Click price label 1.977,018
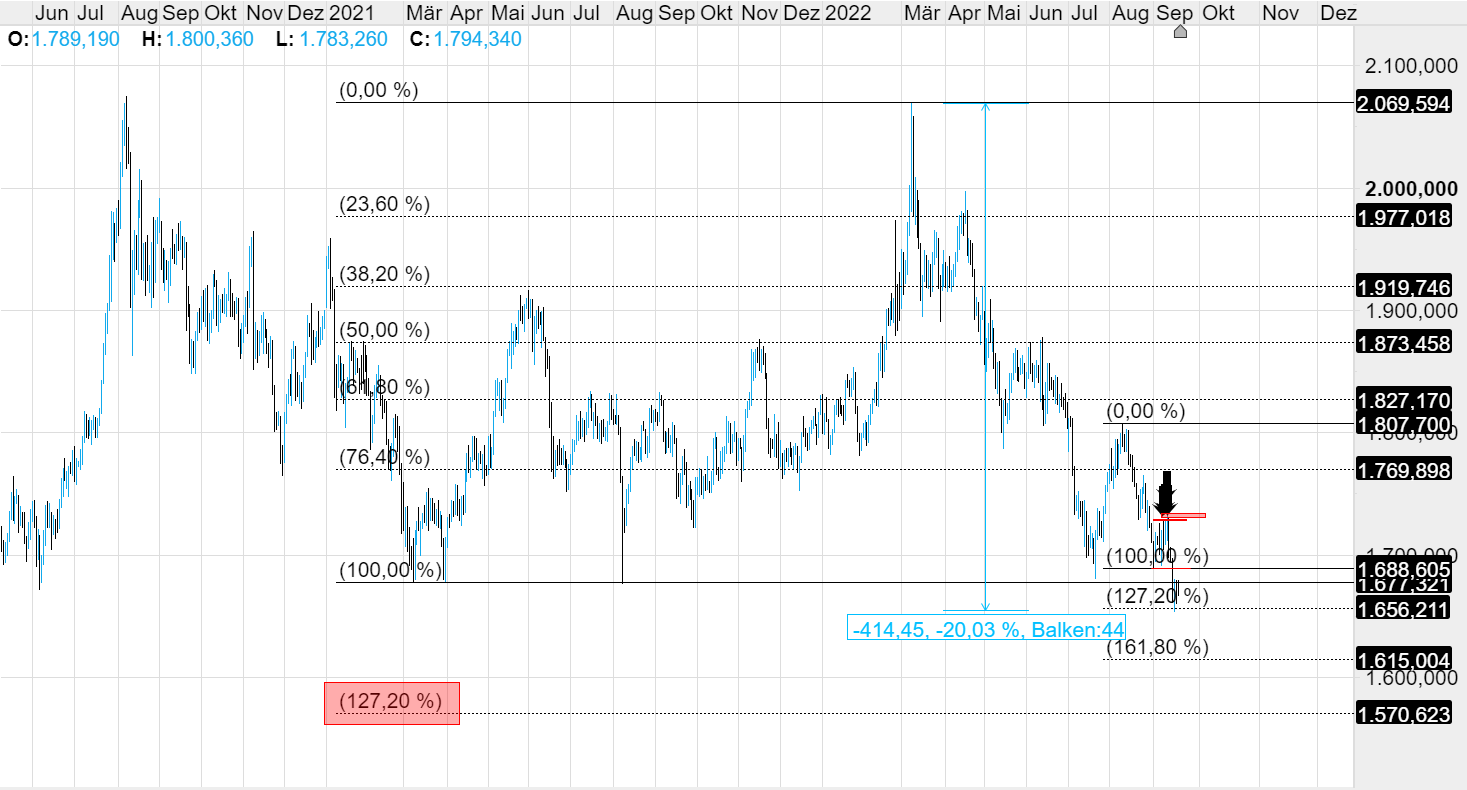Viewport: 1467px width, 790px height. pyautogui.click(x=1403, y=216)
